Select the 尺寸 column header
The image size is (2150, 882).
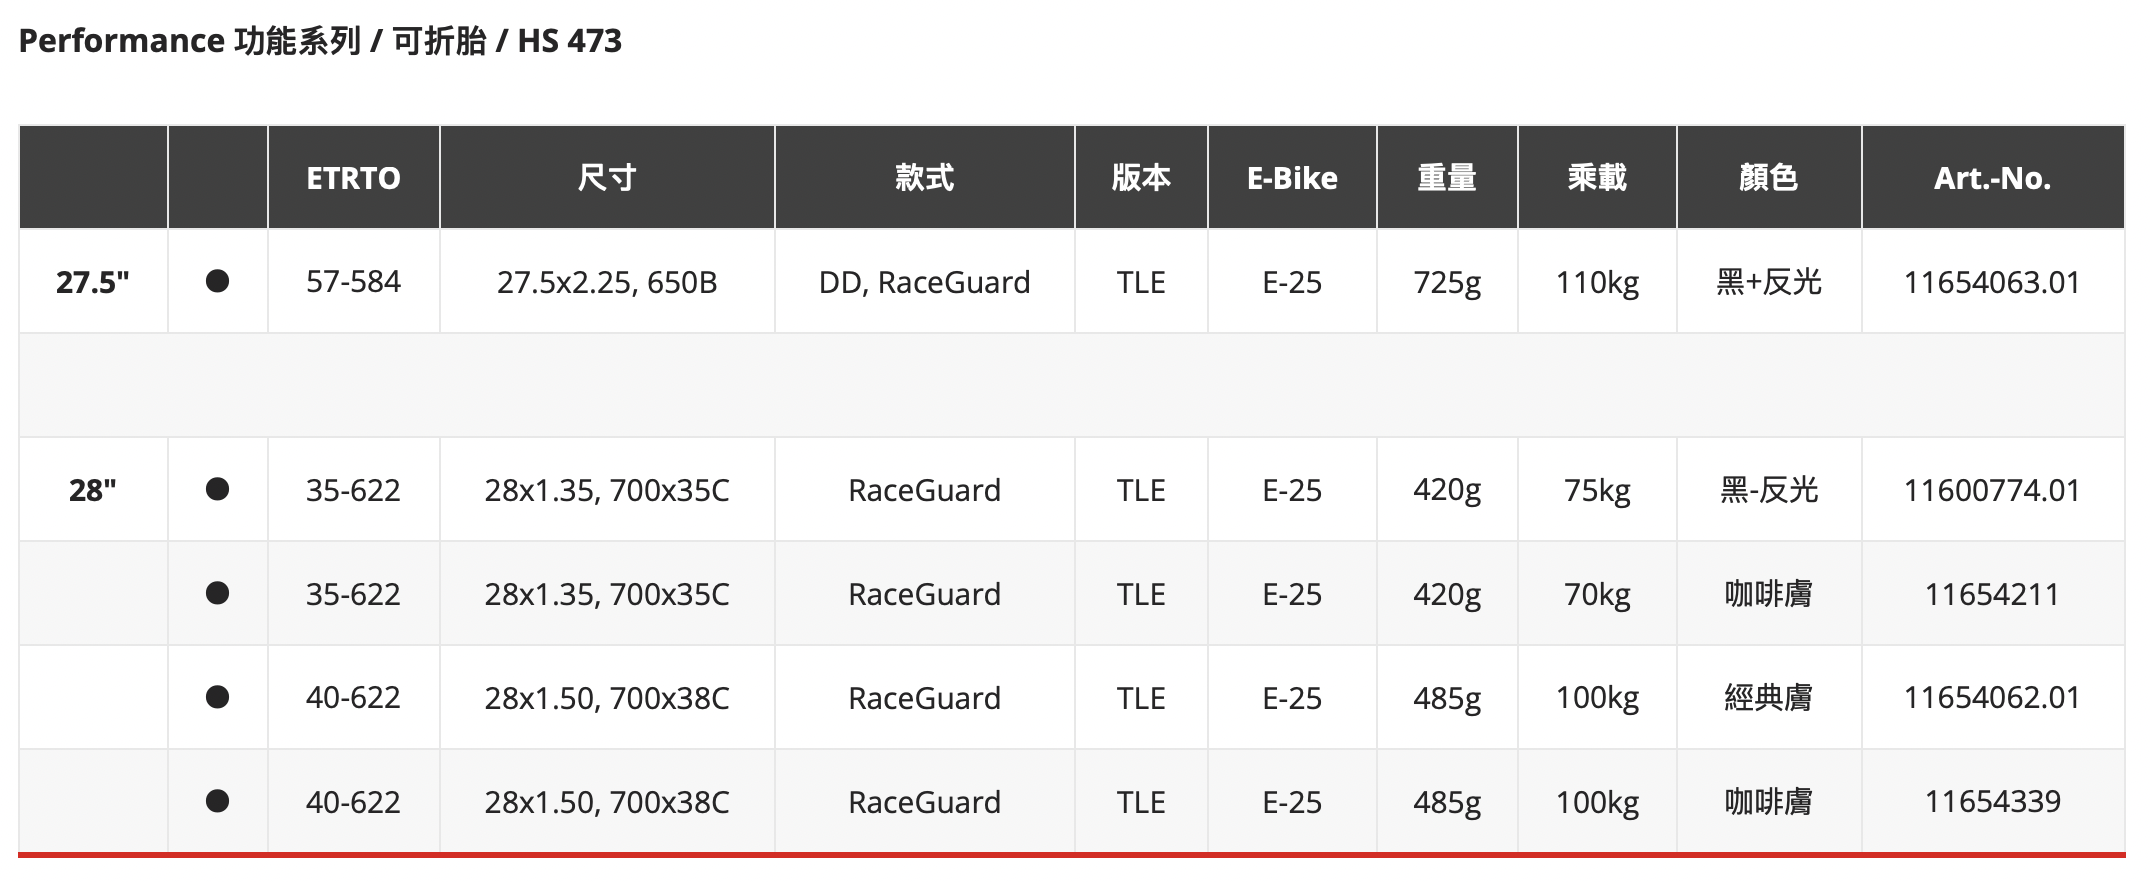point(607,178)
